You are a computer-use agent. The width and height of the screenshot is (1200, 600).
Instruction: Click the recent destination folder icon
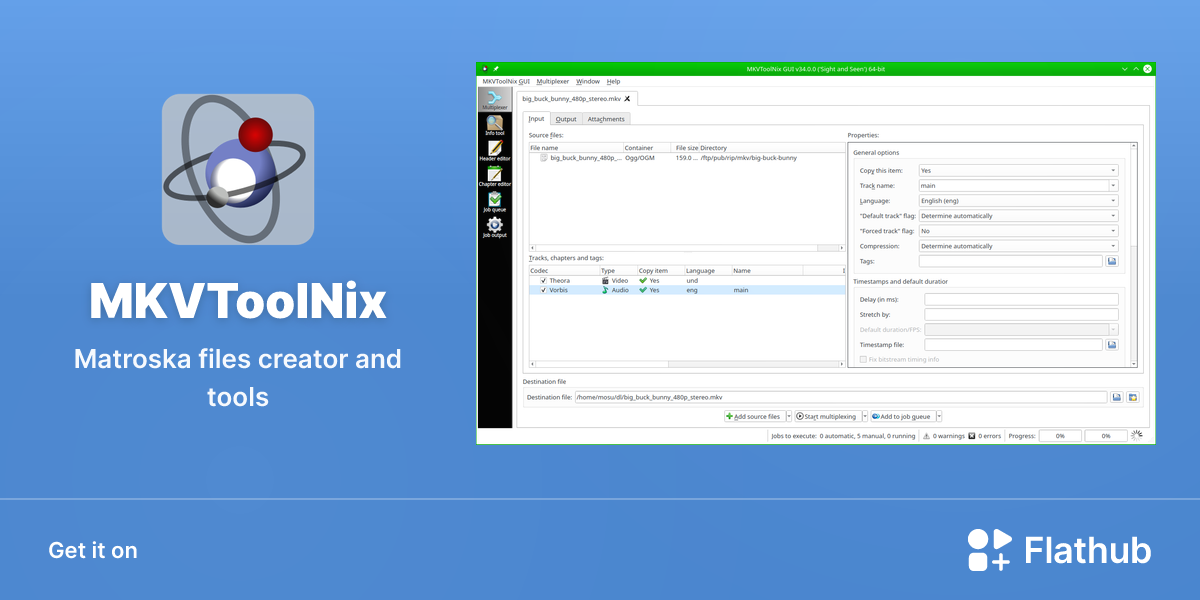[1133, 397]
